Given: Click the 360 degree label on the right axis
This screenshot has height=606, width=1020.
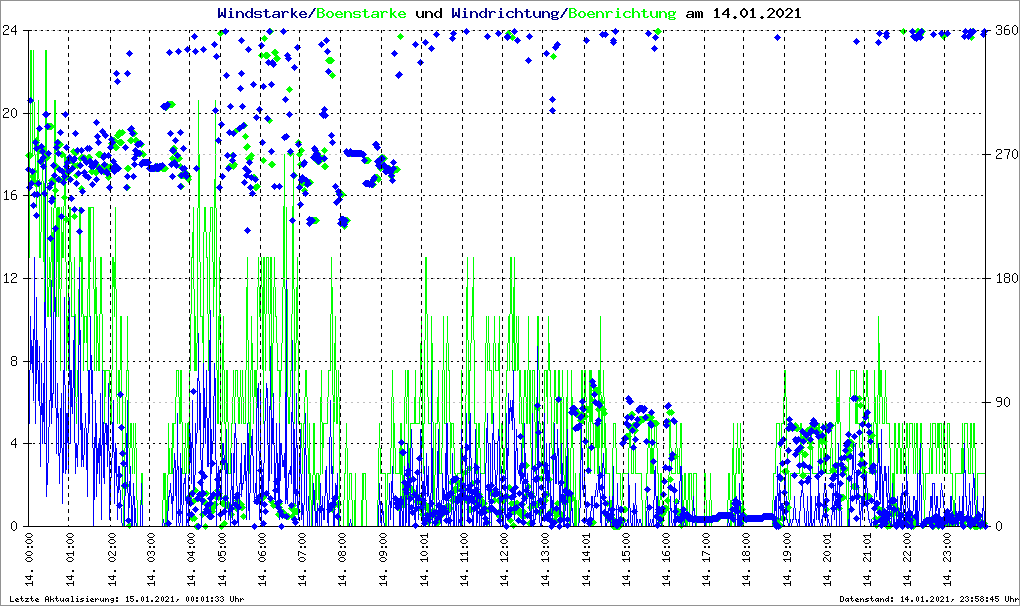Looking at the screenshot, I should point(1005,30).
